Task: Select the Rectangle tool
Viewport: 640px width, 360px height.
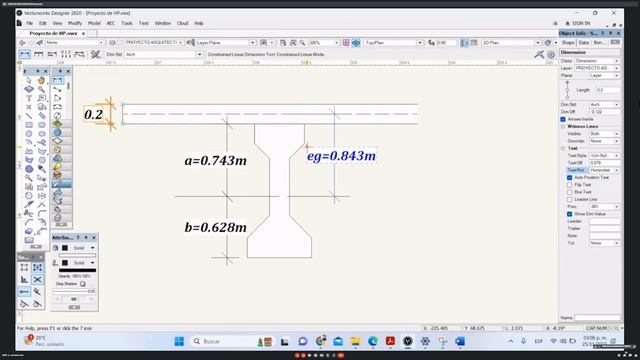Action: pyautogui.click(x=29, y=124)
